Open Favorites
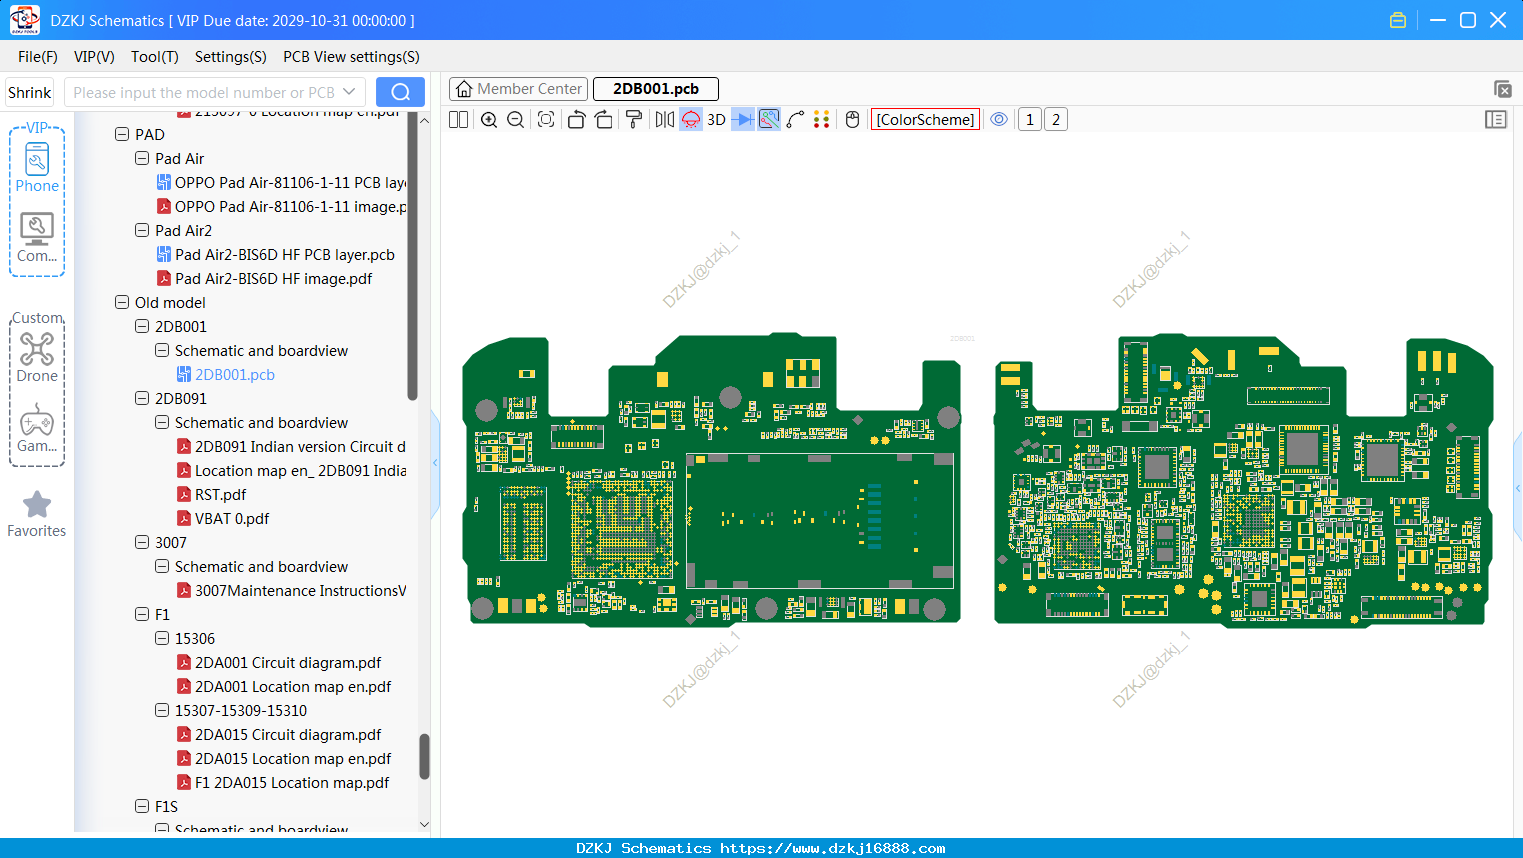Screen dimensions: 1523x858 coord(37,514)
